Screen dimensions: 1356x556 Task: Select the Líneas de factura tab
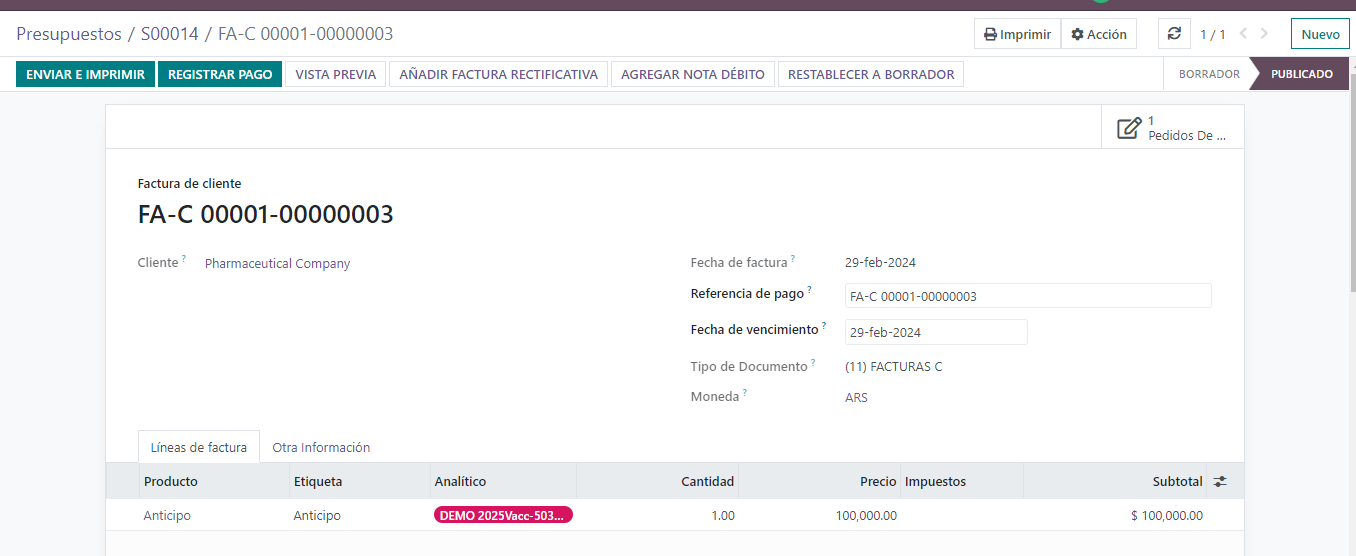(x=198, y=448)
